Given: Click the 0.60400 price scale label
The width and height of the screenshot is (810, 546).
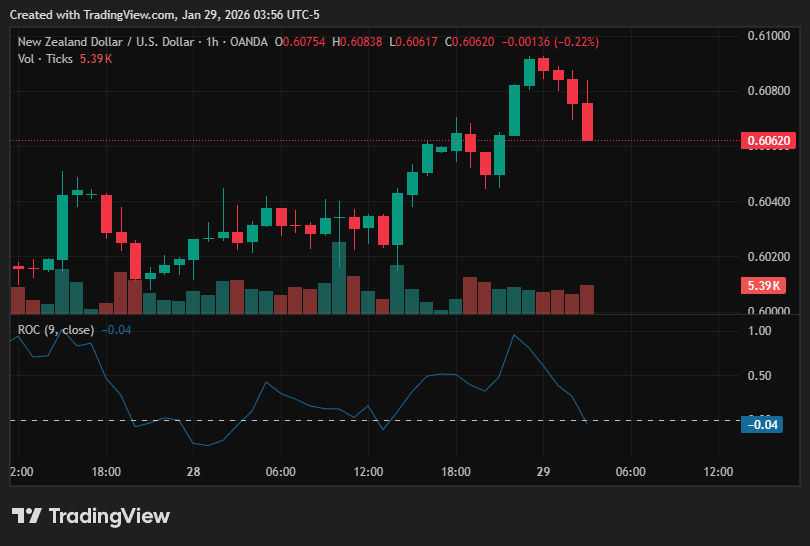Looking at the screenshot, I should click(769, 201).
